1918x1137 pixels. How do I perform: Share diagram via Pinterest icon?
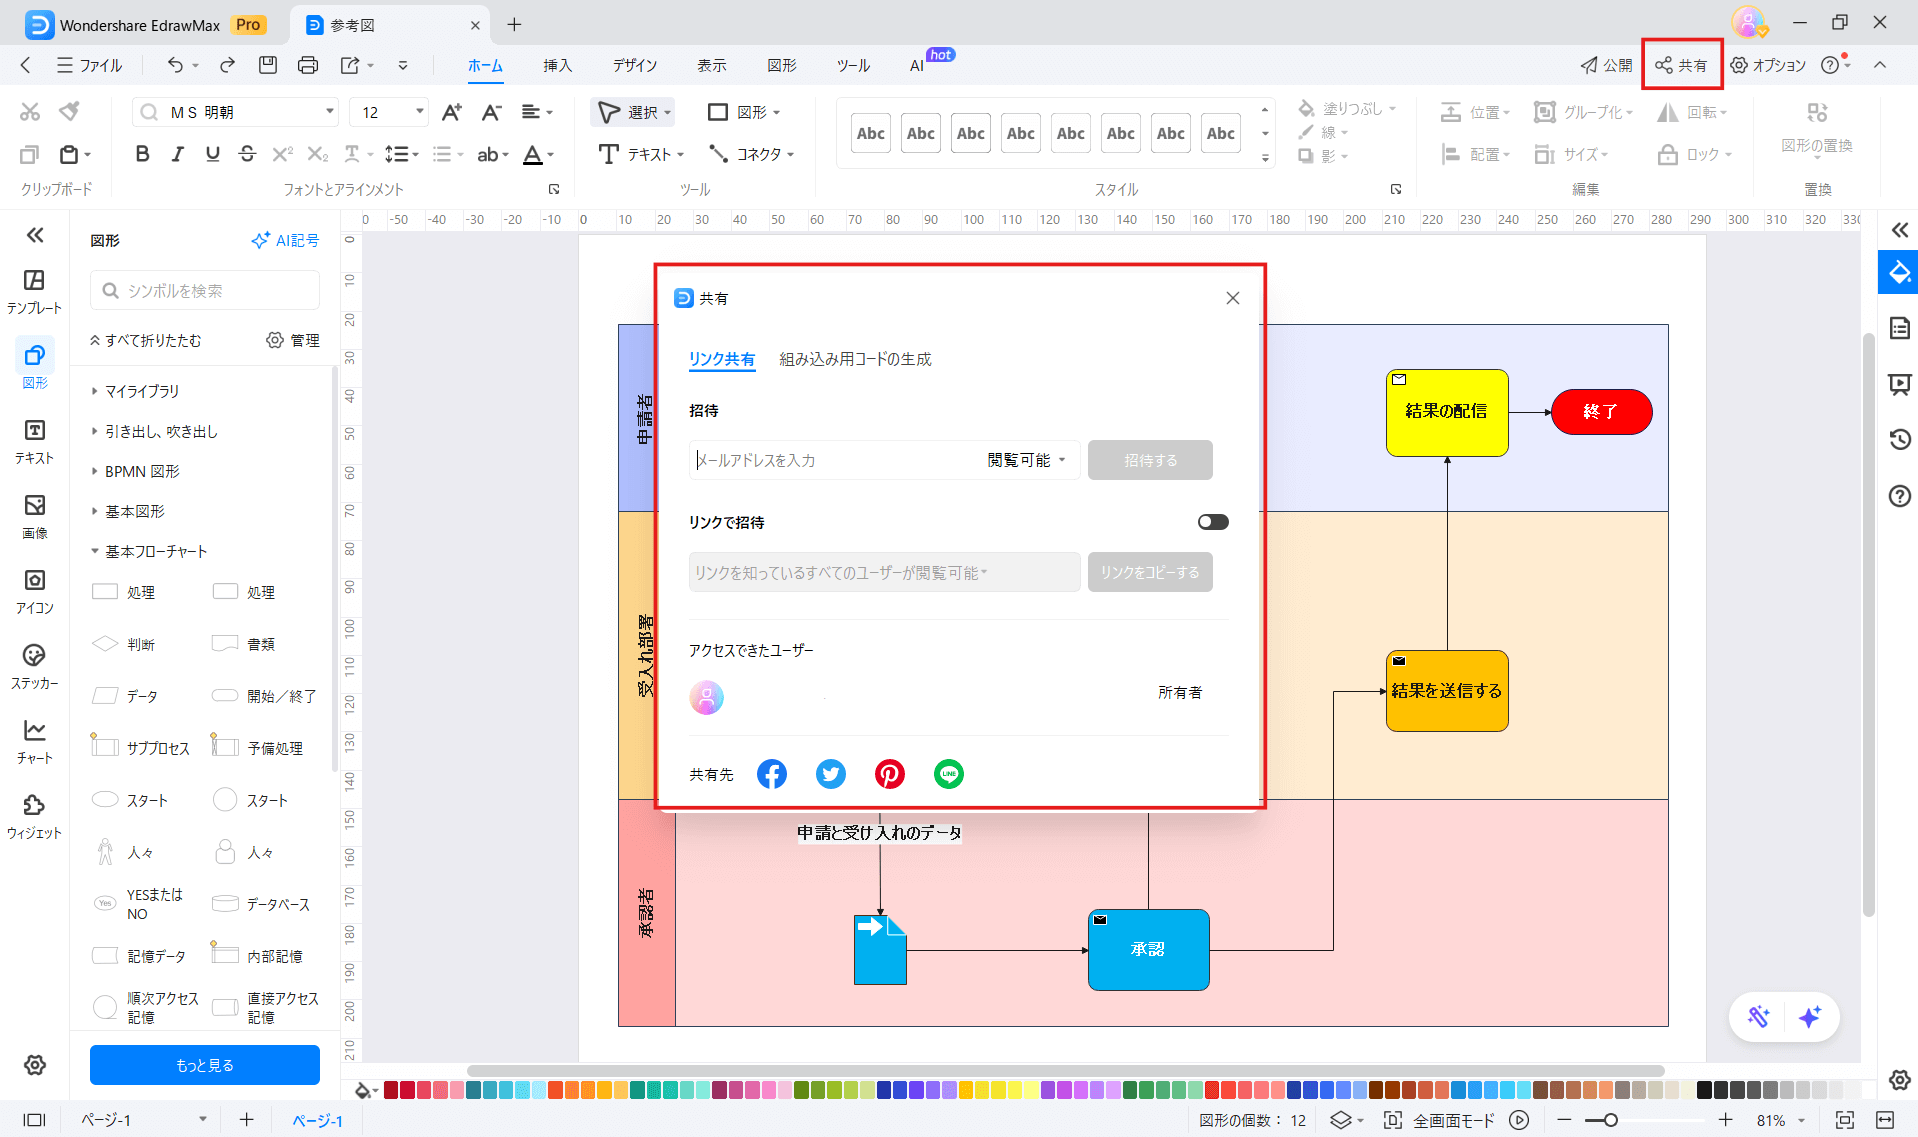[x=889, y=774]
